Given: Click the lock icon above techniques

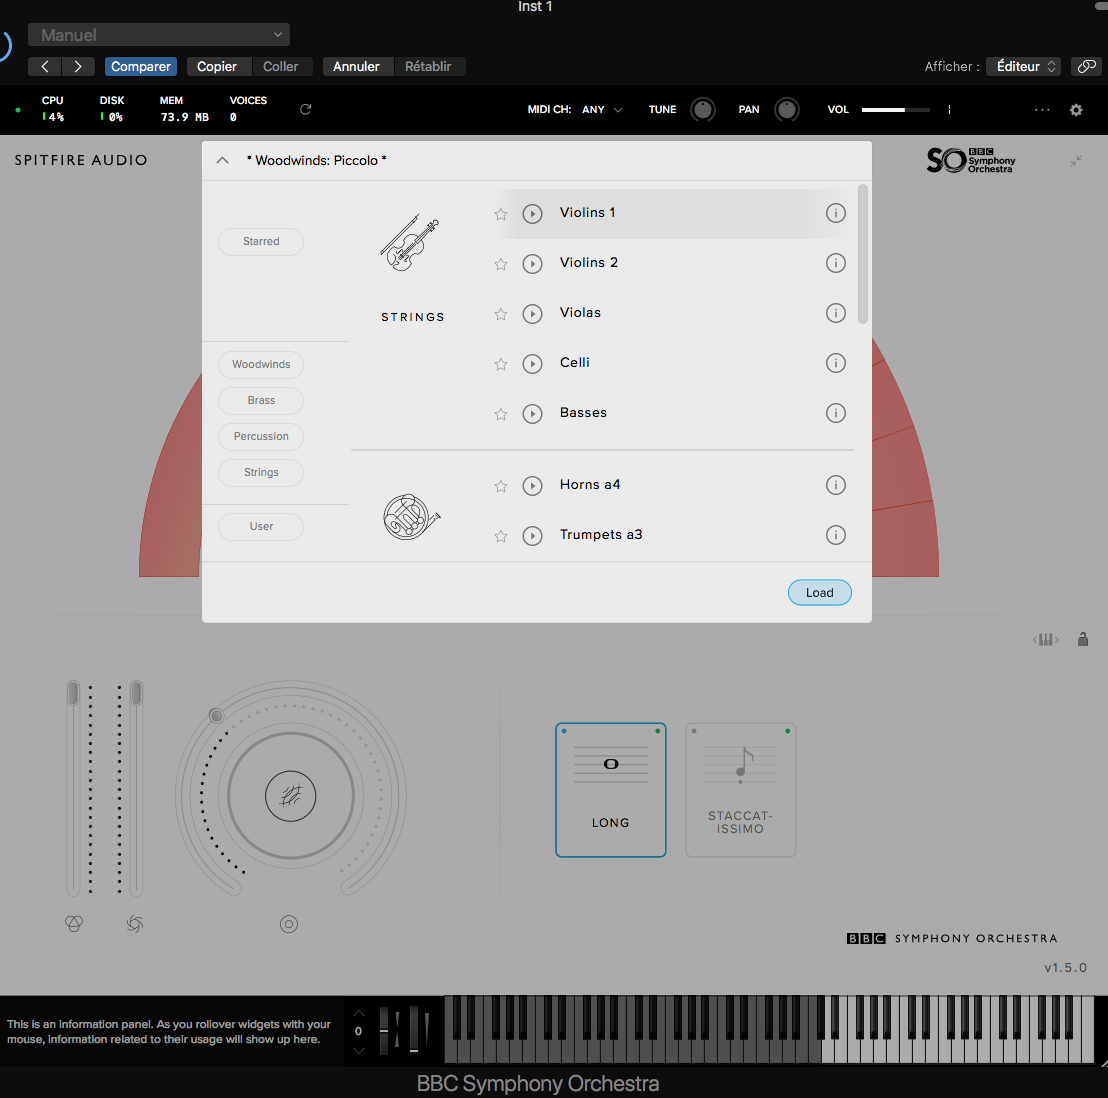Looking at the screenshot, I should pos(1083,639).
